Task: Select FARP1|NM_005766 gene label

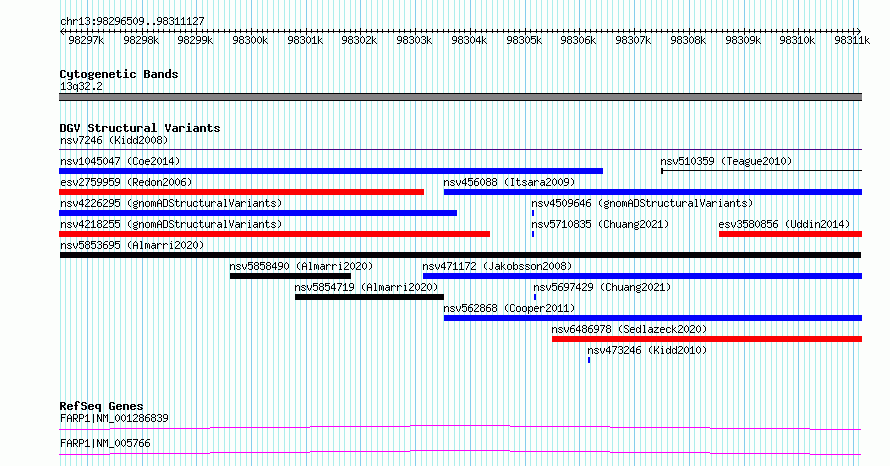Action: (x=105, y=443)
